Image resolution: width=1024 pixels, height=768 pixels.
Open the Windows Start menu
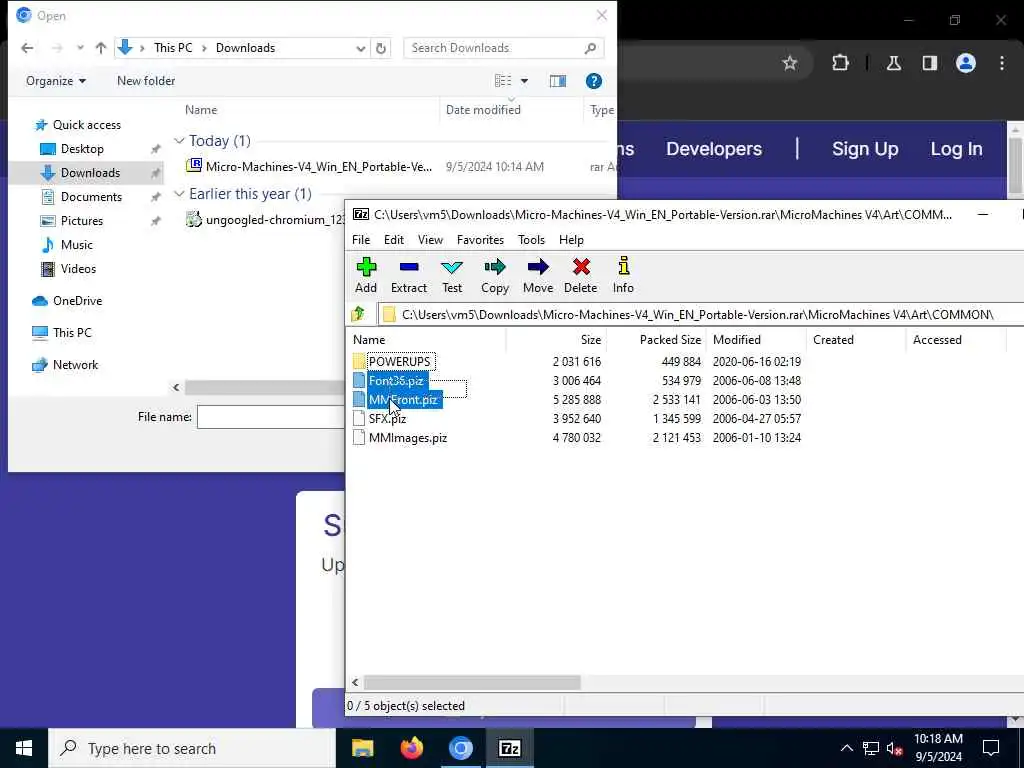coord(24,748)
